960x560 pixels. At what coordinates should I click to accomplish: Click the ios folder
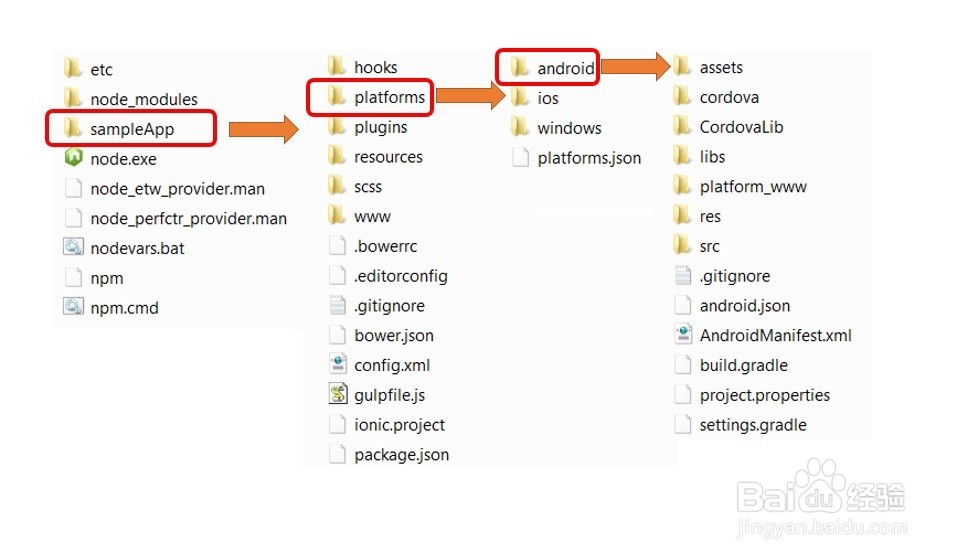pyautogui.click(x=547, y=98)
